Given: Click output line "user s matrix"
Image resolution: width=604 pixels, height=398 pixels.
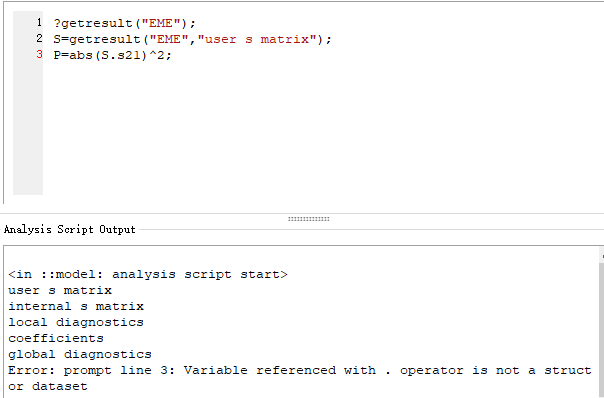Looking at the screenshot, I should click(x=60, y=290).
